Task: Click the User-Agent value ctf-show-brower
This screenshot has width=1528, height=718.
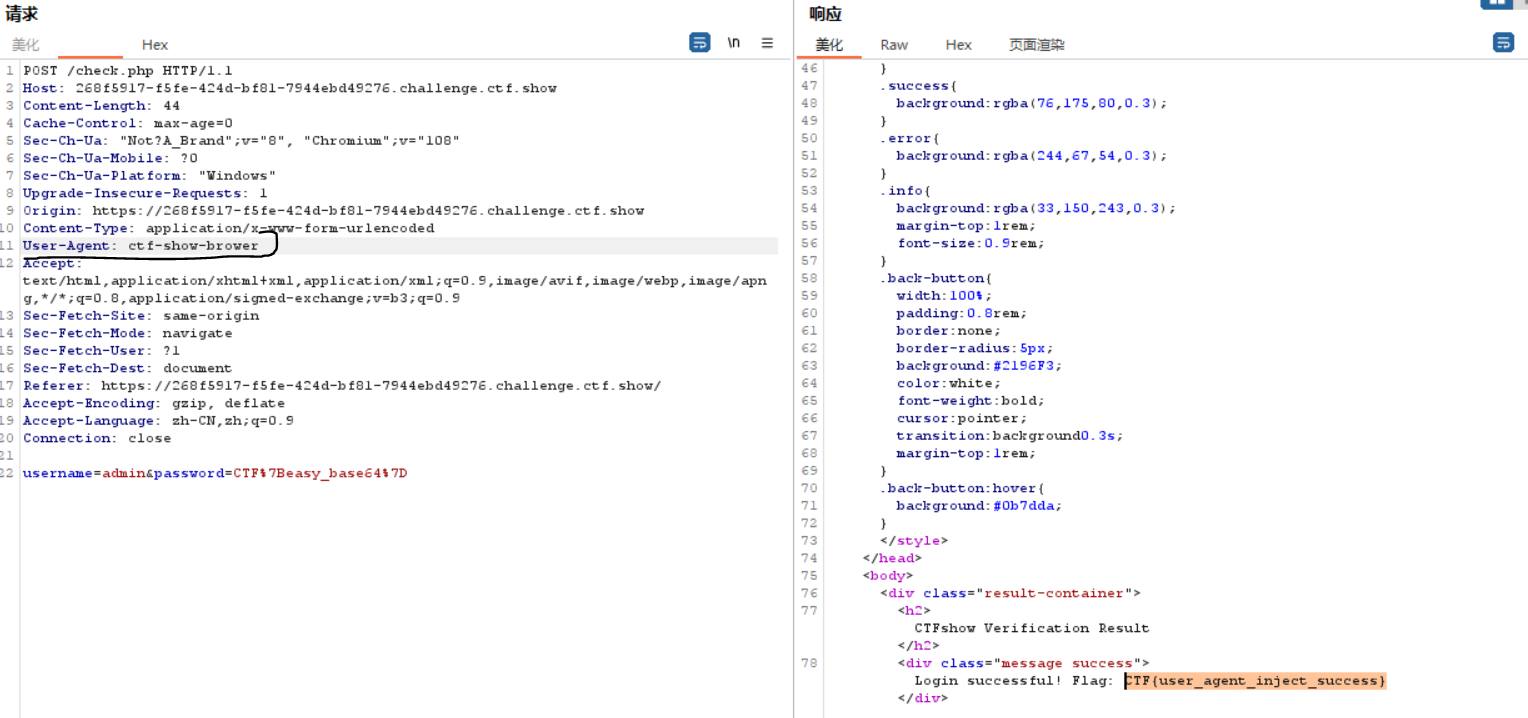Action: (x=192, y=246)
